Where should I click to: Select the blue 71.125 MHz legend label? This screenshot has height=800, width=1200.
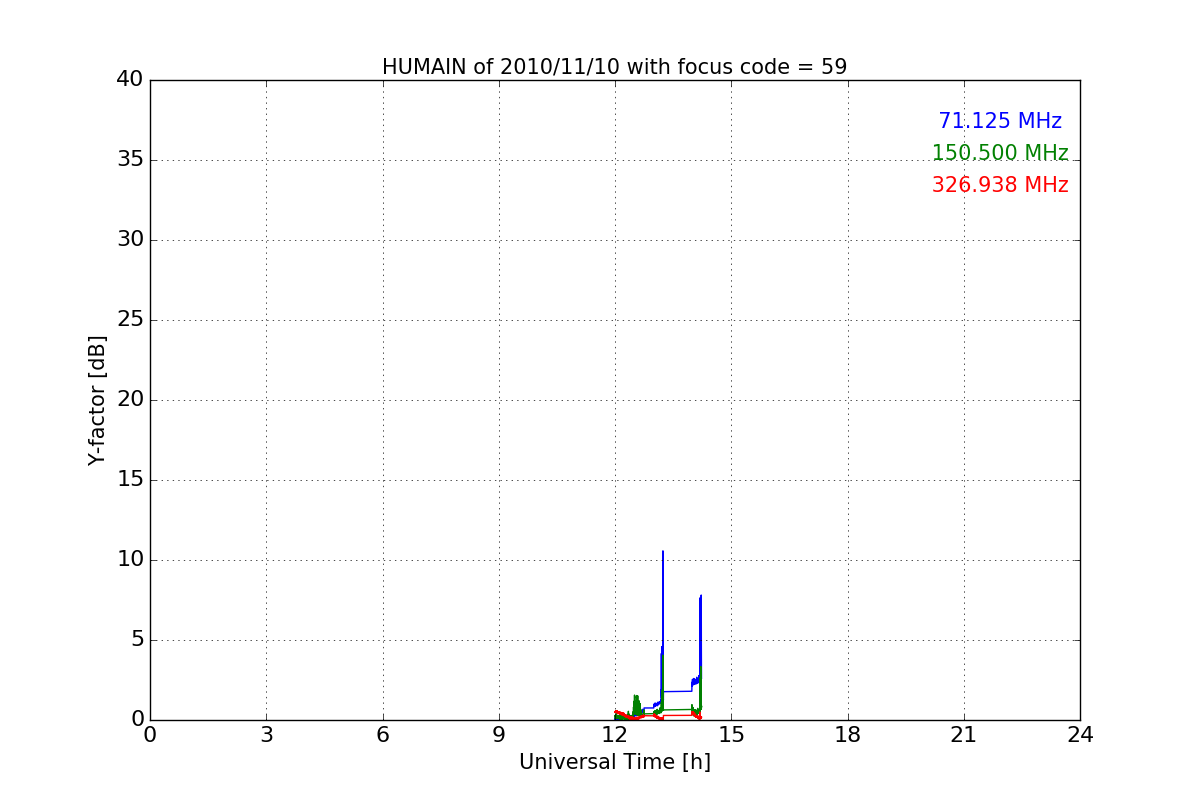pos(1000,121)
